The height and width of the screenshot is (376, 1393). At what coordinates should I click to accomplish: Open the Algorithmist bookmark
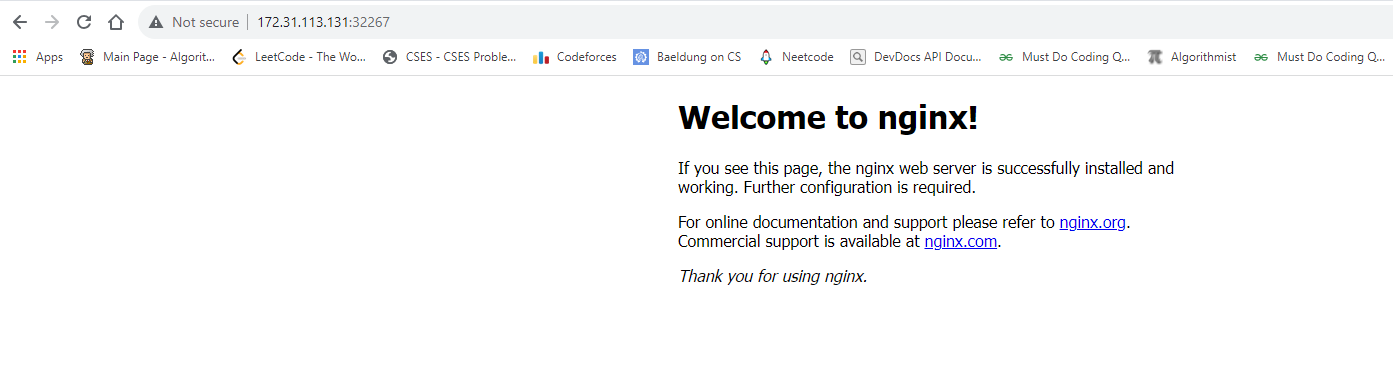click(1192, 57)
